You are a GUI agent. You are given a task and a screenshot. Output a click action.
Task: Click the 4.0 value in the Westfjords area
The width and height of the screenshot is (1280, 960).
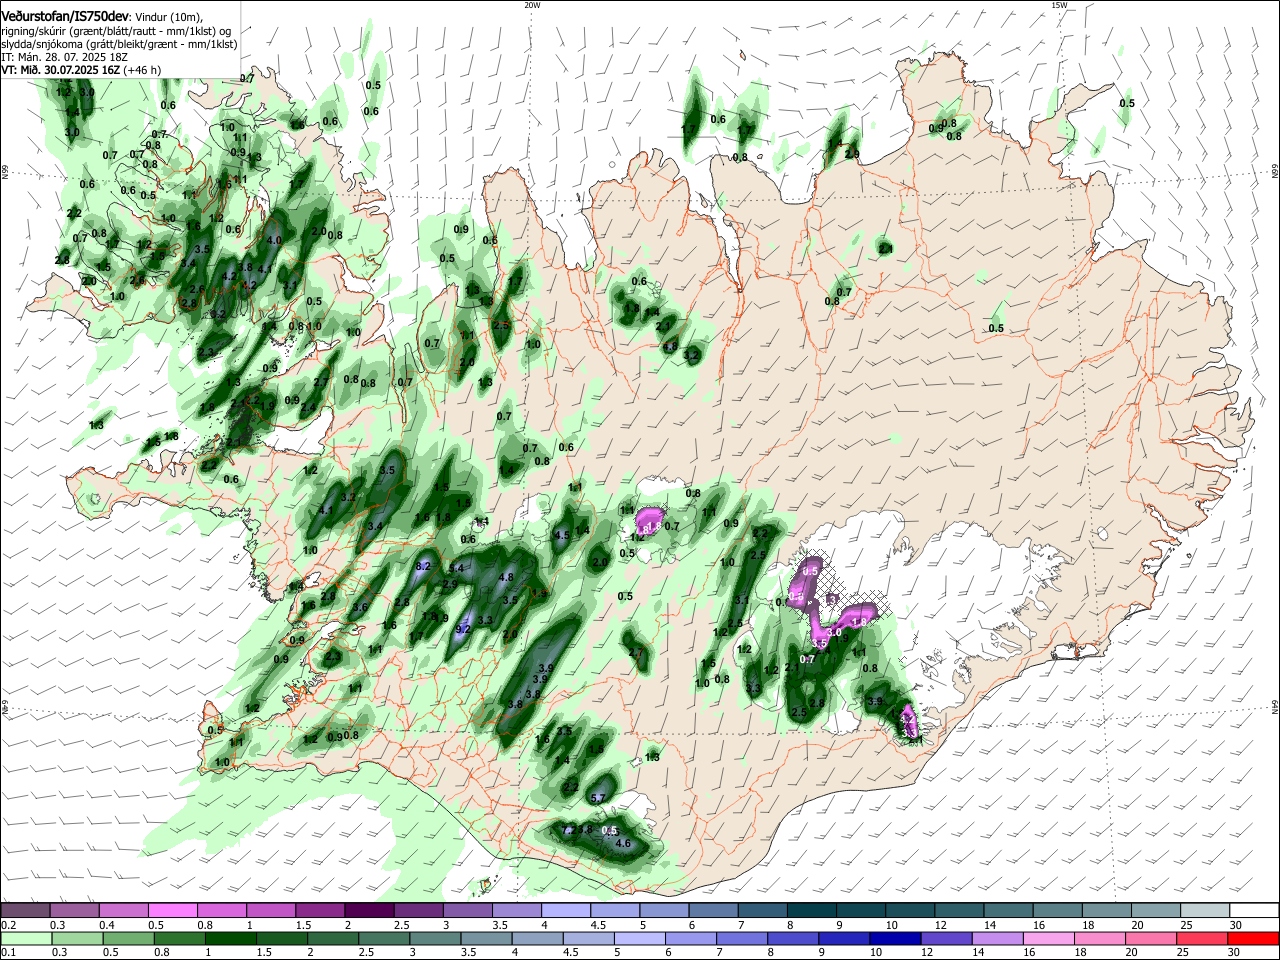276,240
